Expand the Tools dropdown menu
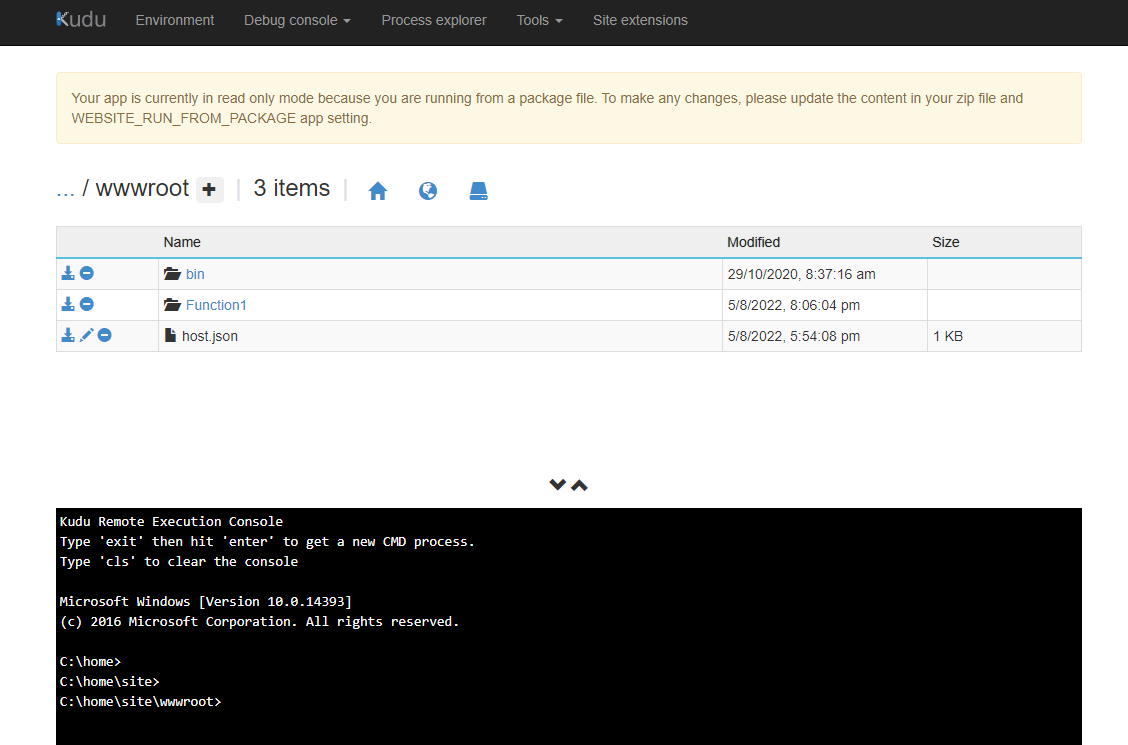 tap(540, 20)
